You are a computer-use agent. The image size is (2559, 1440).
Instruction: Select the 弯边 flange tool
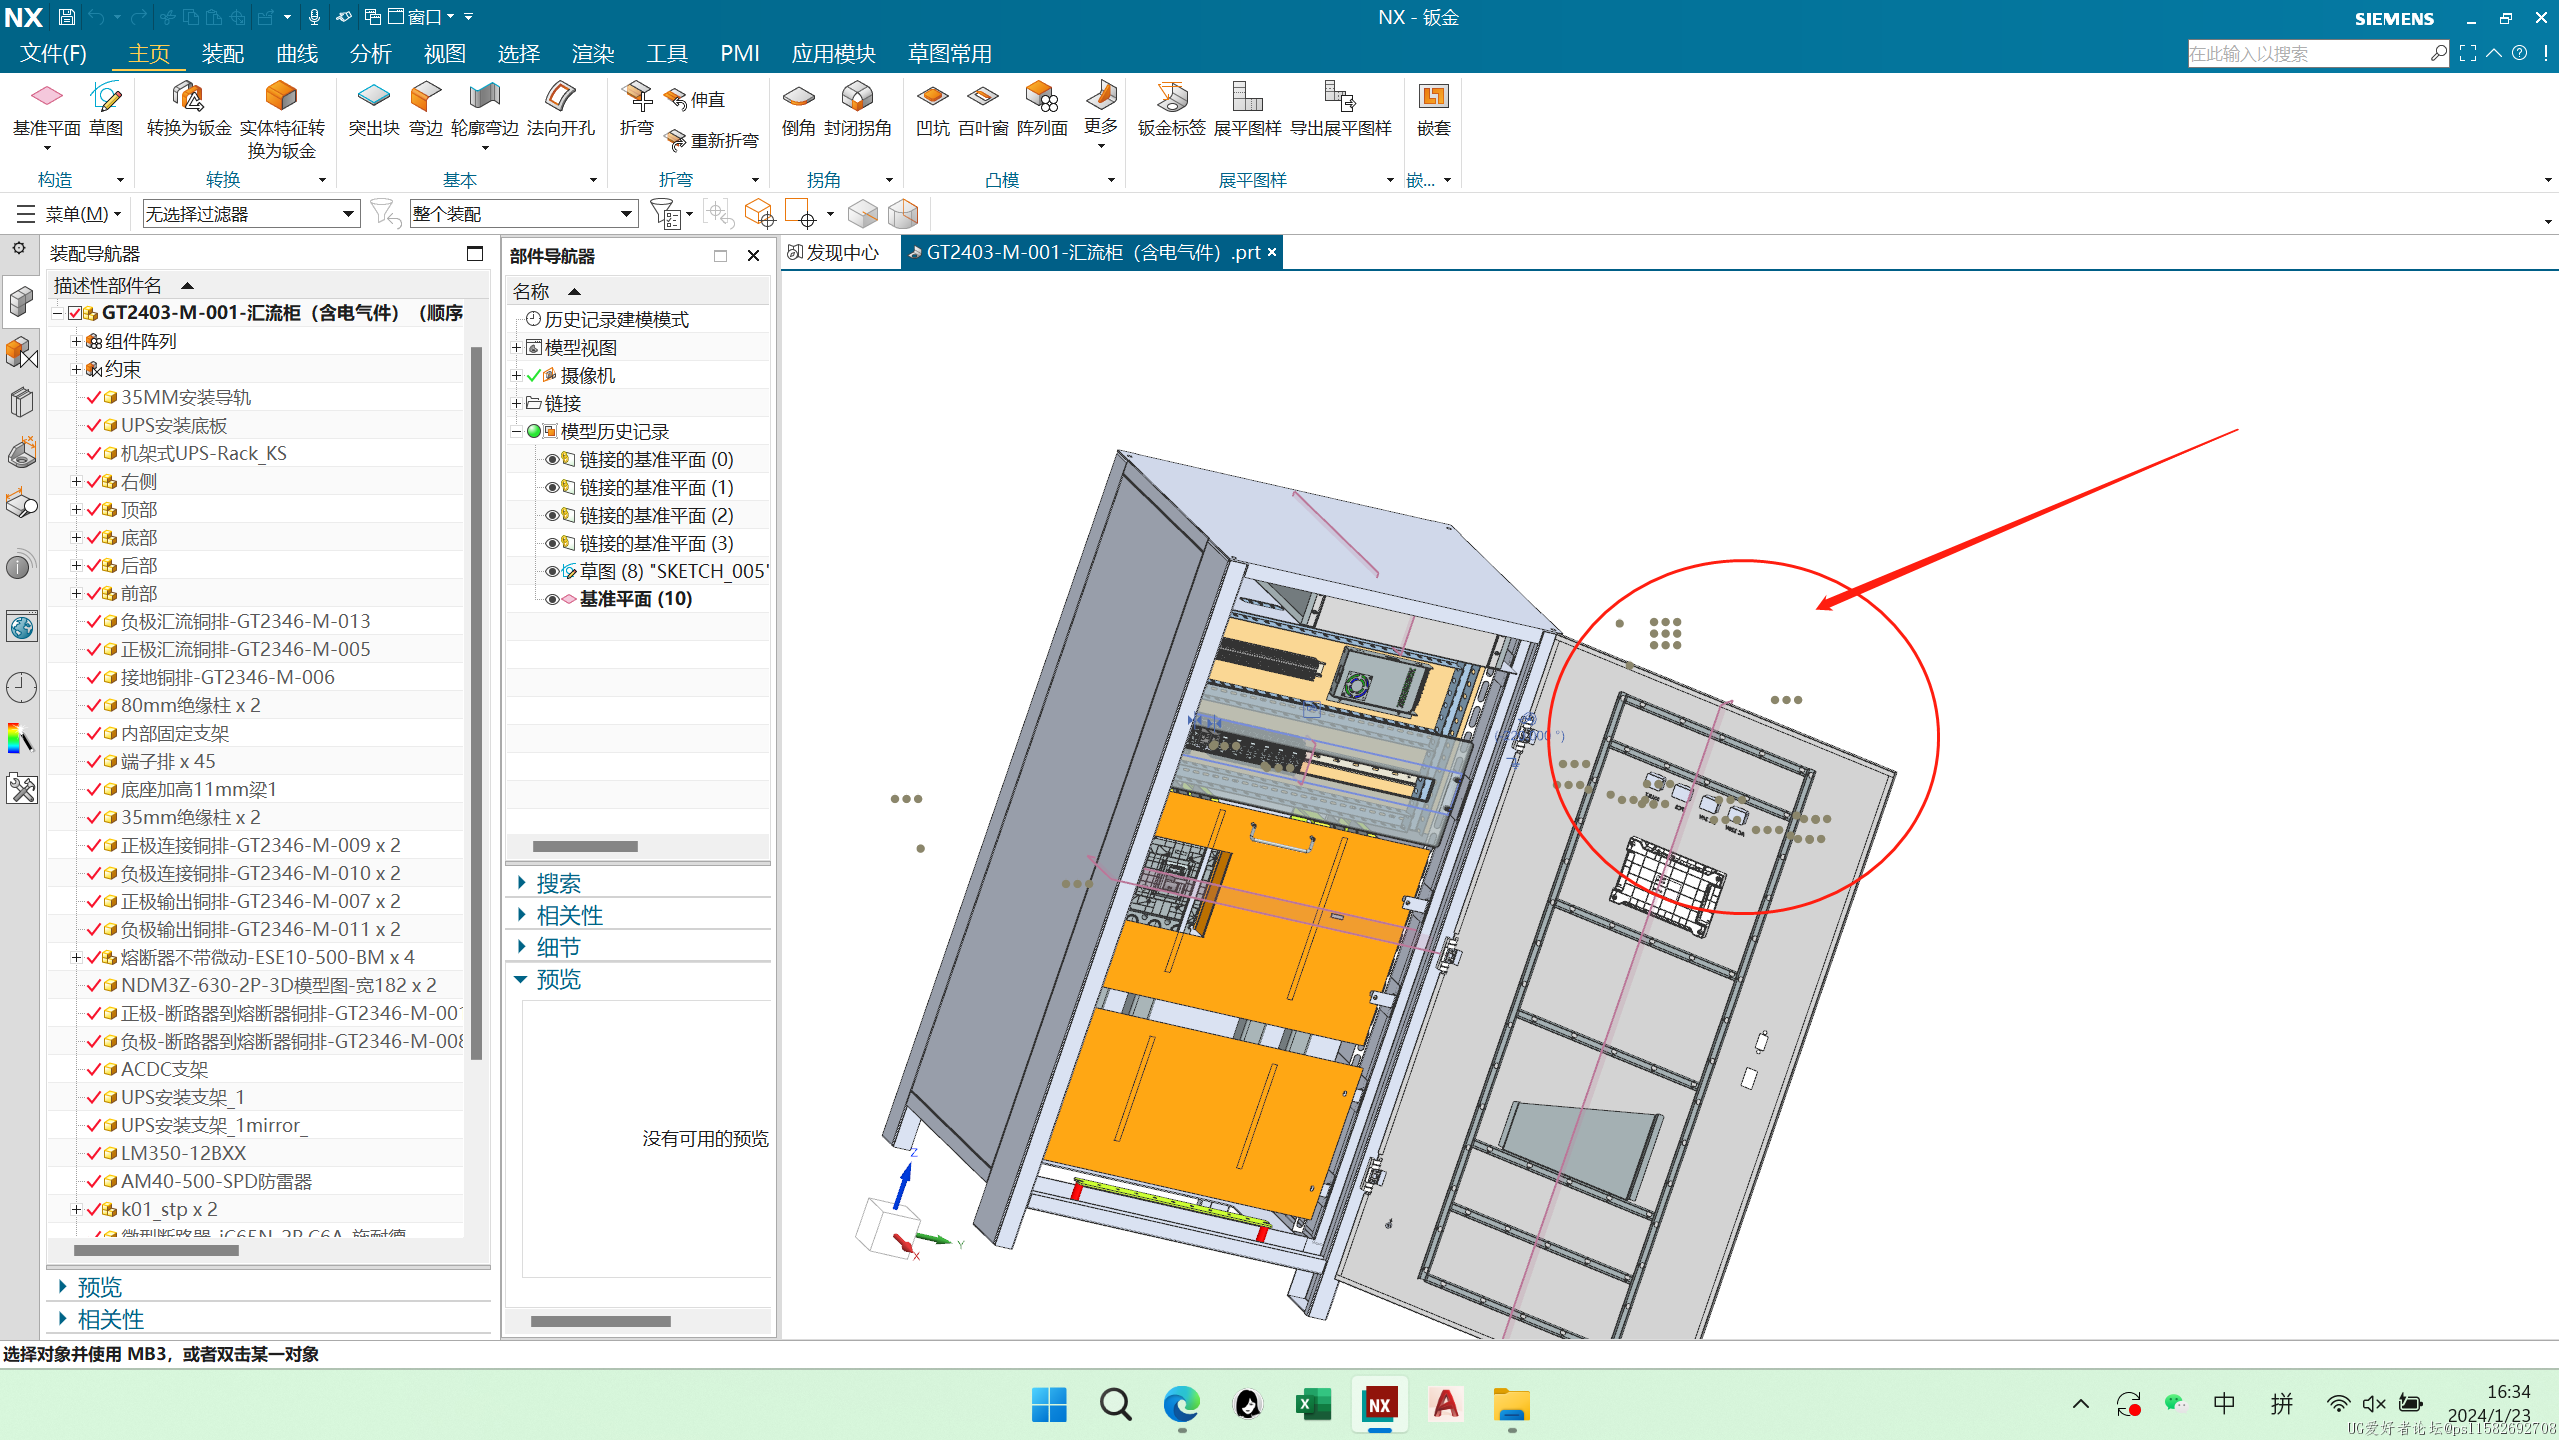click(425, 108)
